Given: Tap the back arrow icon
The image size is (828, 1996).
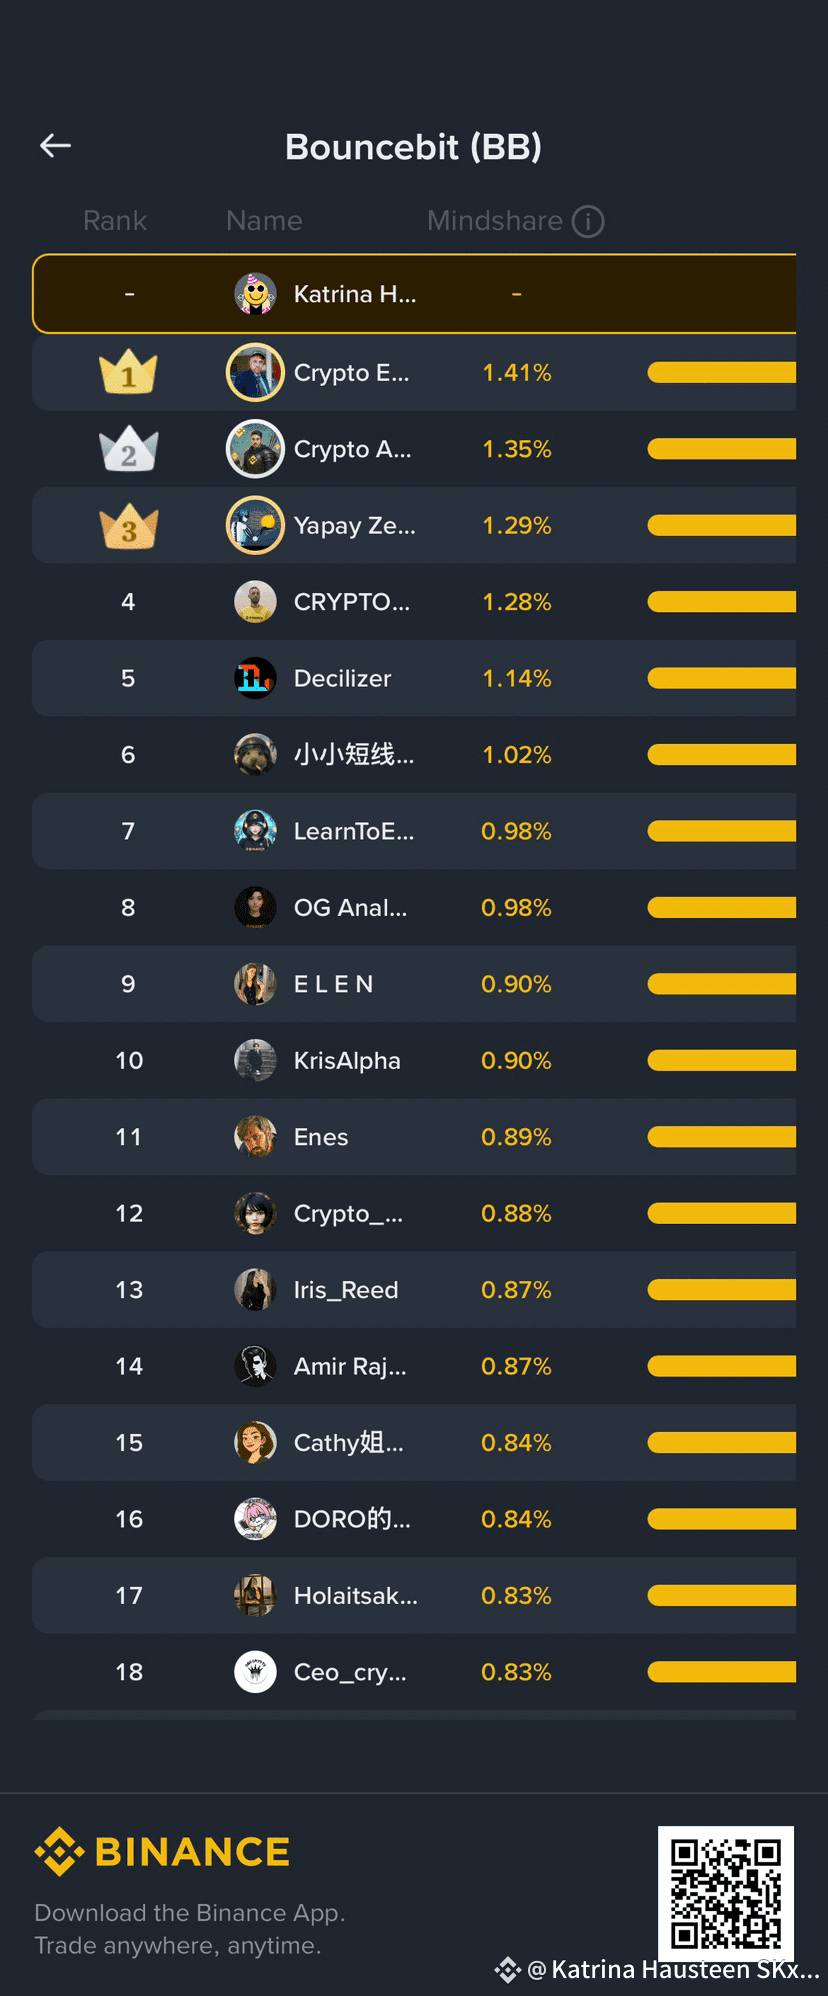Looking at the screenshot, I should [x=55, y=146].
